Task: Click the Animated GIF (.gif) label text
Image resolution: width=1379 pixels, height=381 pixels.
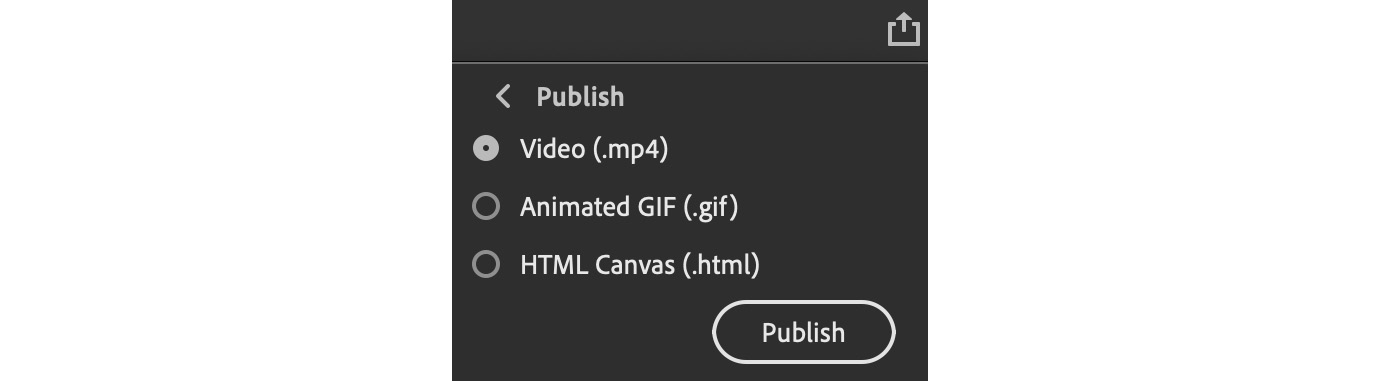Action: pyautogui.click(x=629, y=207)
